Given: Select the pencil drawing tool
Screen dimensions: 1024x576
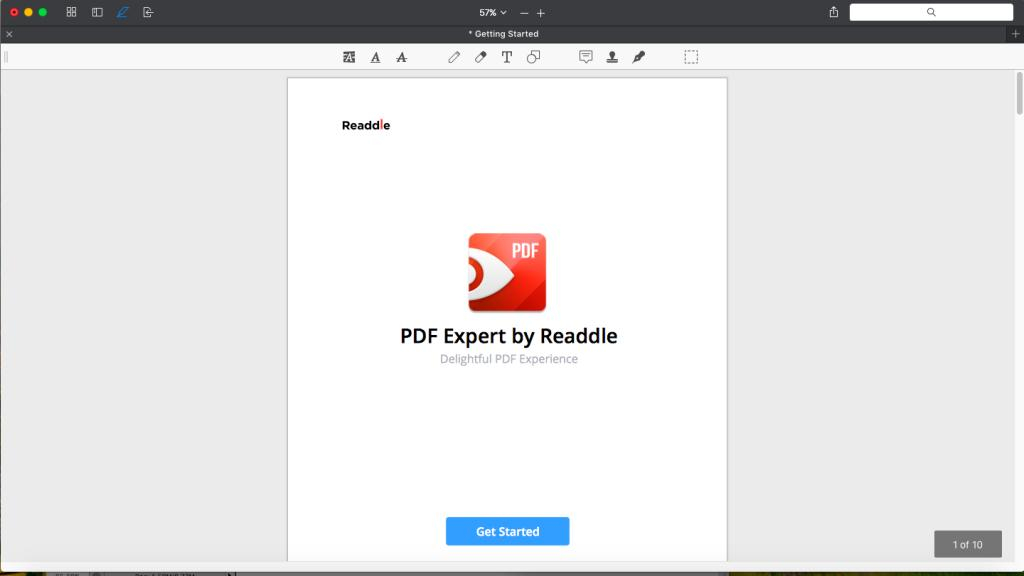Looking at the screenshot, I should point(454,57).
